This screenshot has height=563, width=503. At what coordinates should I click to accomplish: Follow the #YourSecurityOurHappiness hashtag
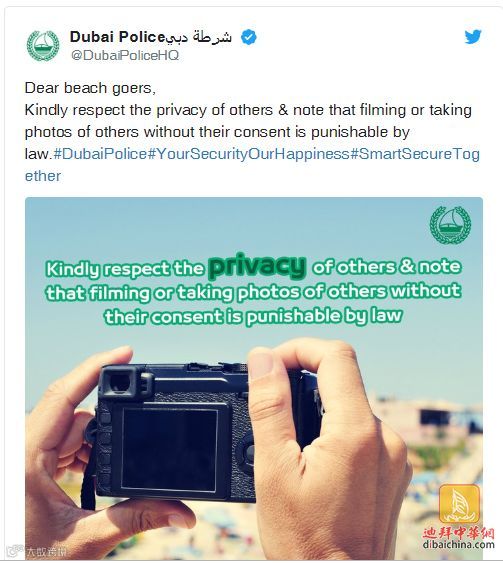(x=248, y=154)
